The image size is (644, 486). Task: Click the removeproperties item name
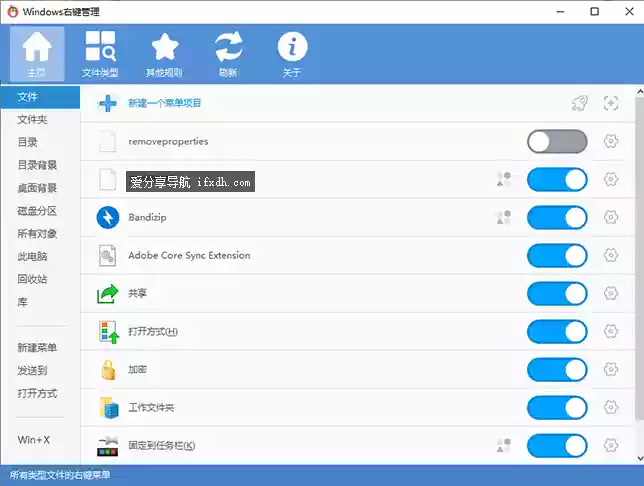point(168,141)
